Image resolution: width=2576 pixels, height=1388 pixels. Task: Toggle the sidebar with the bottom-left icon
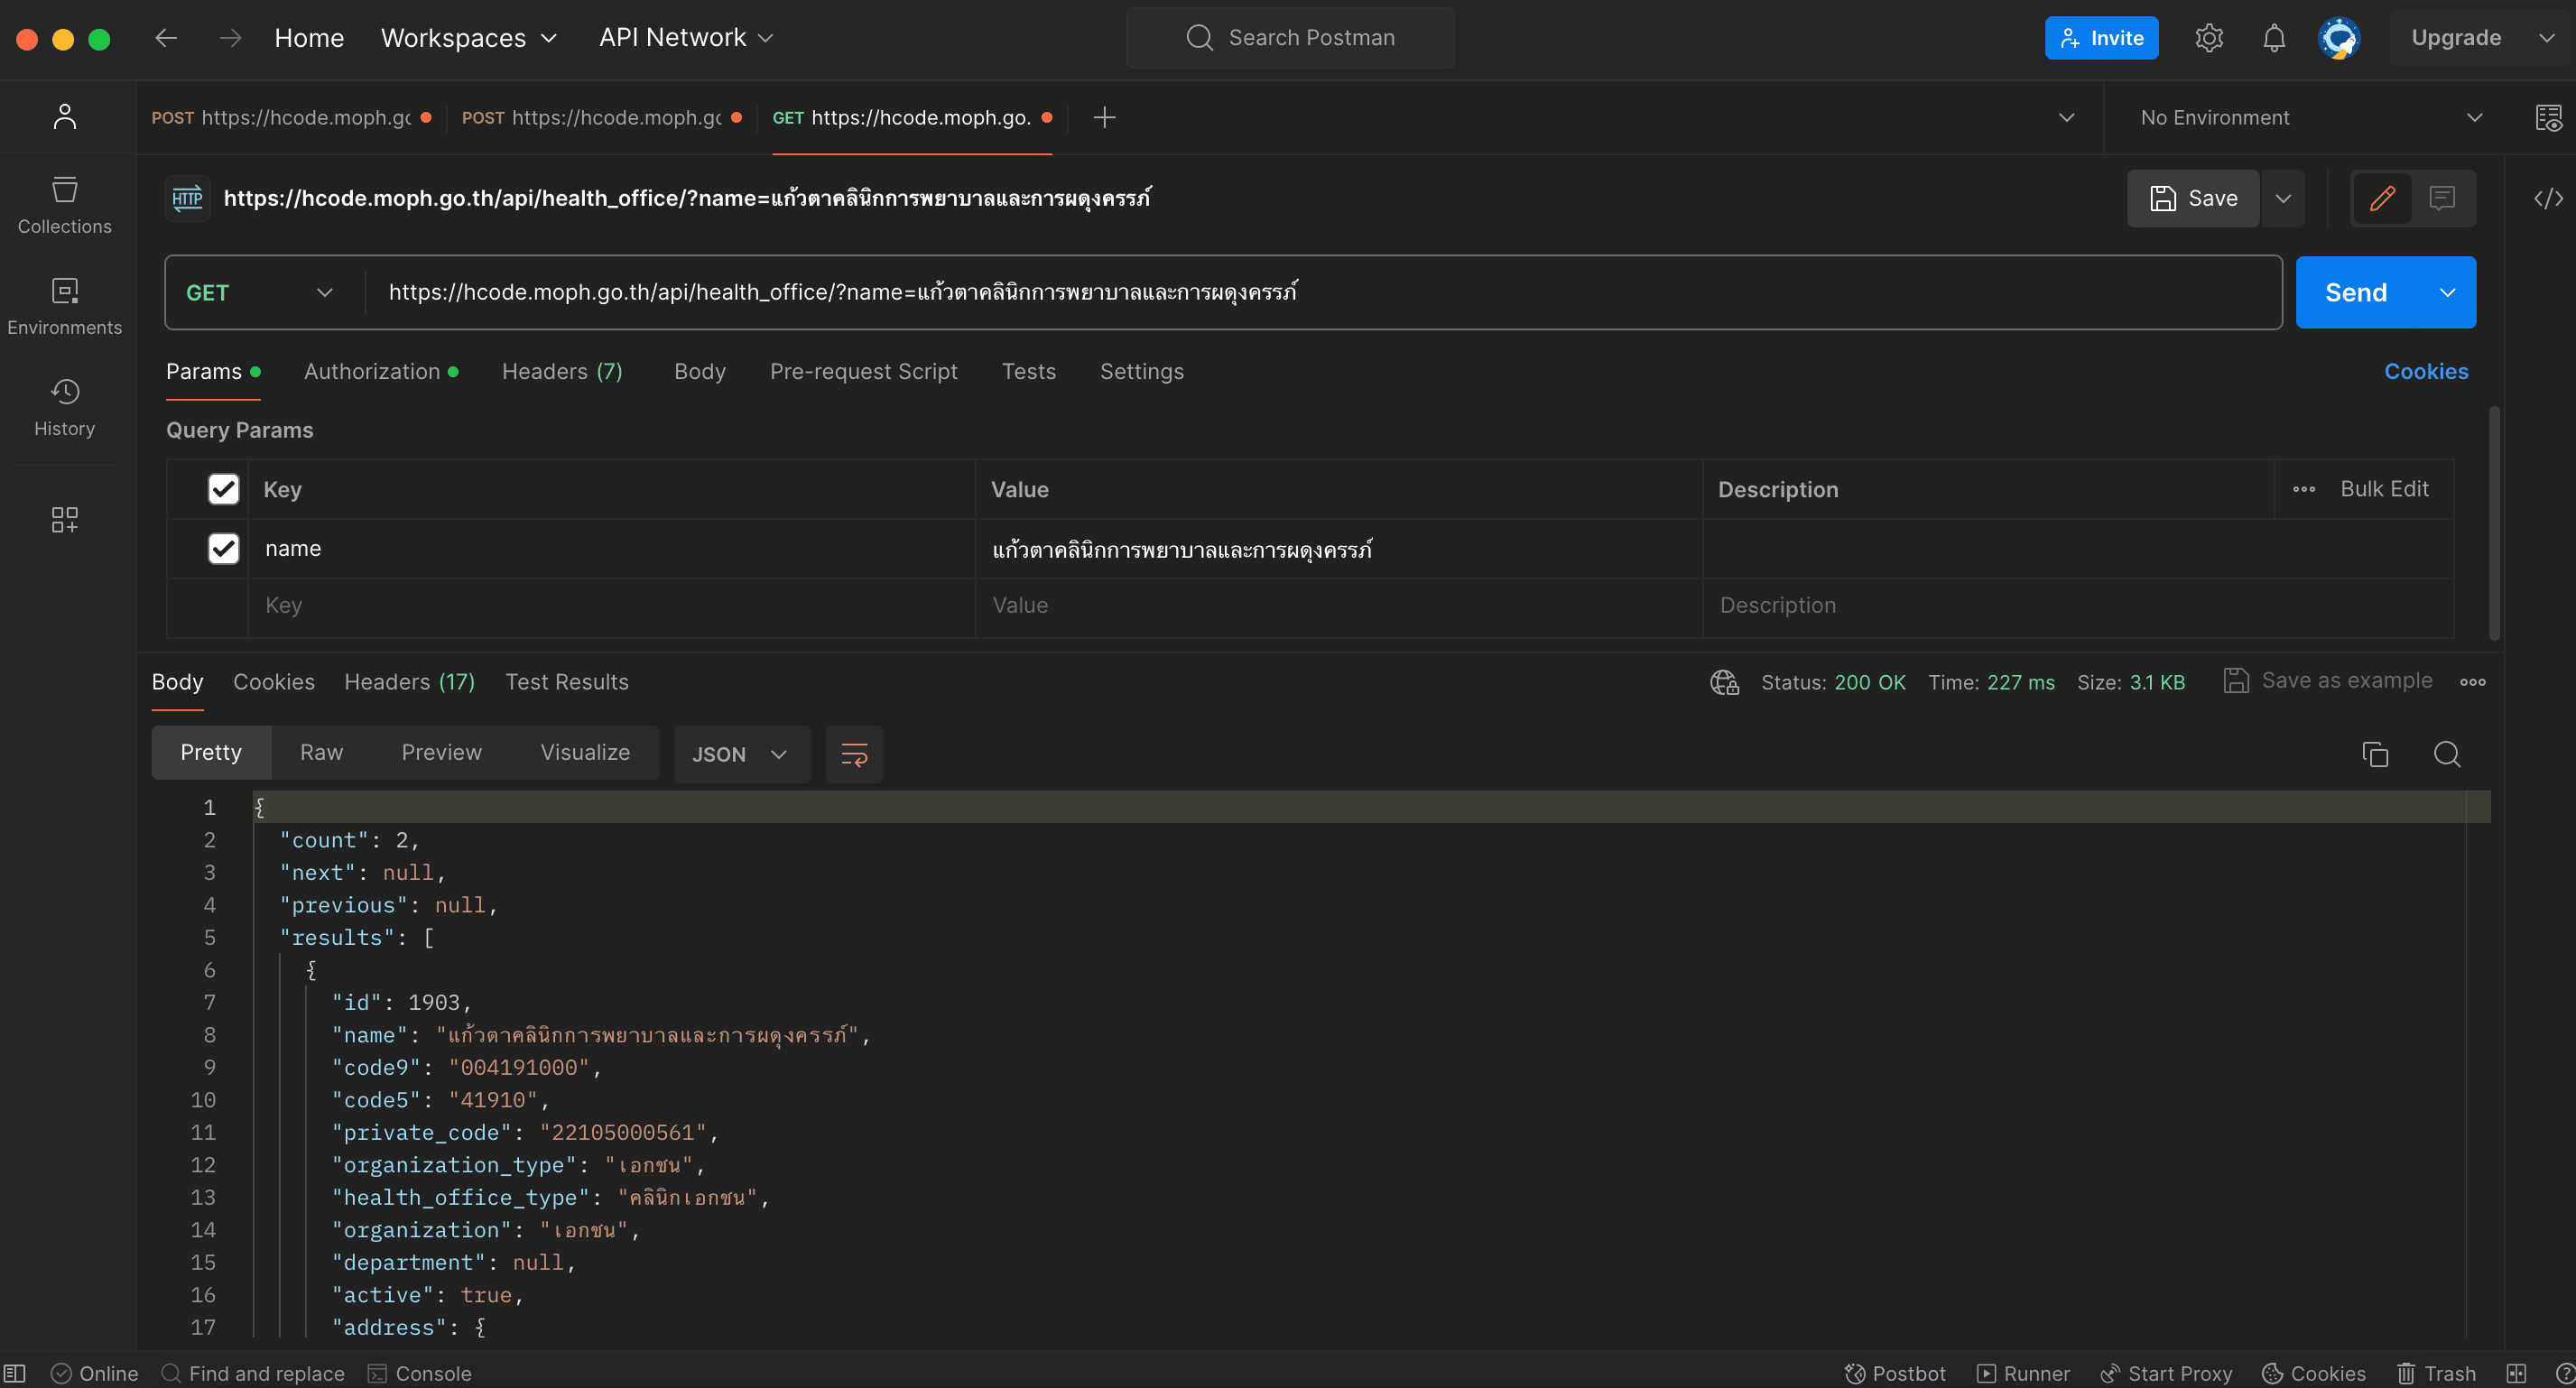pos(15,1373)
